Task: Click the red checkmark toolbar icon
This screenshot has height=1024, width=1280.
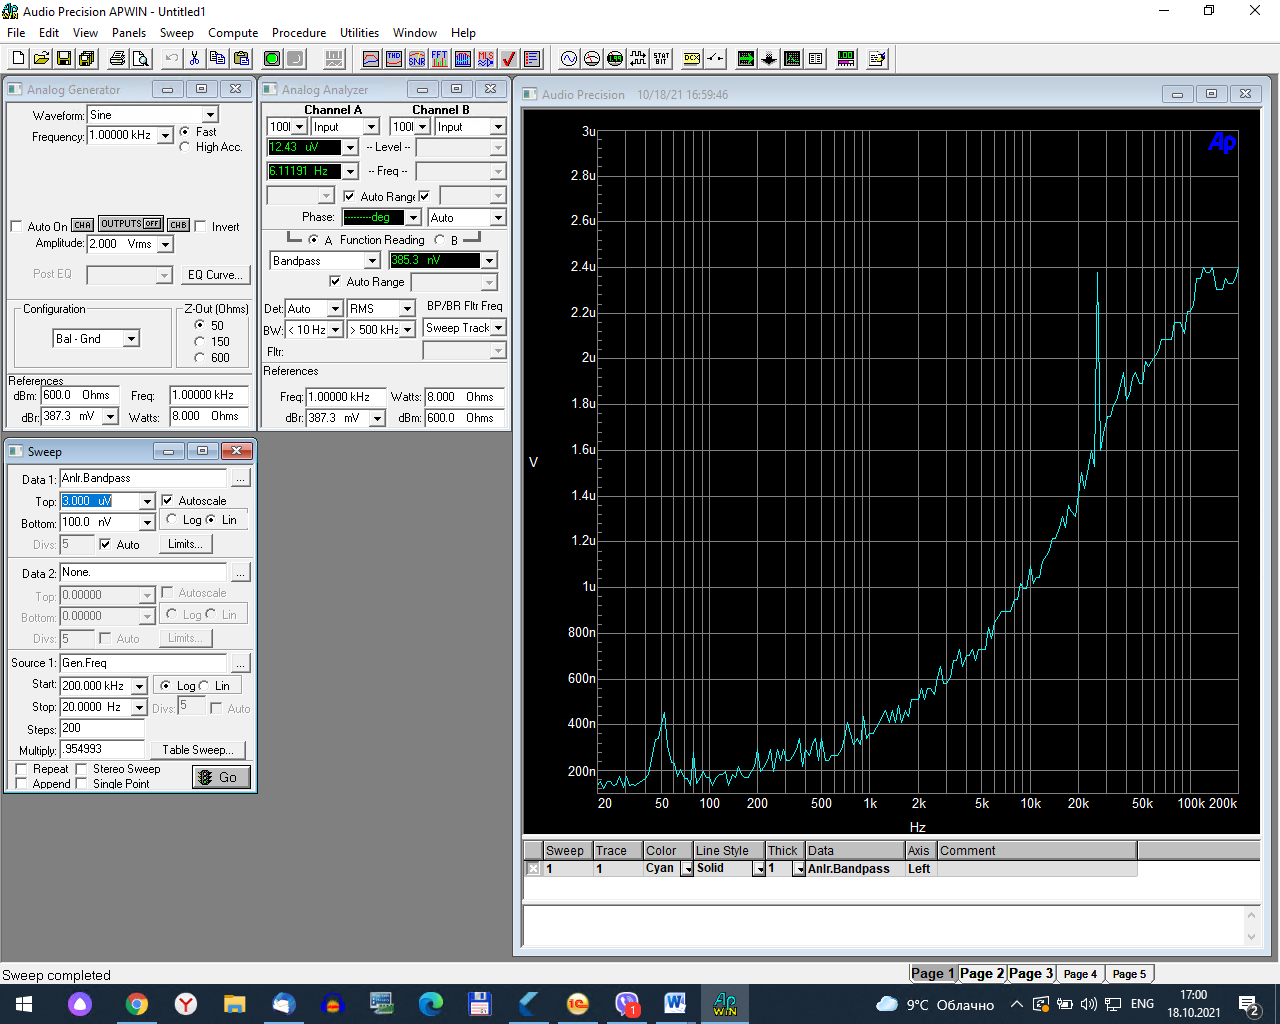Action: point(509,59)
